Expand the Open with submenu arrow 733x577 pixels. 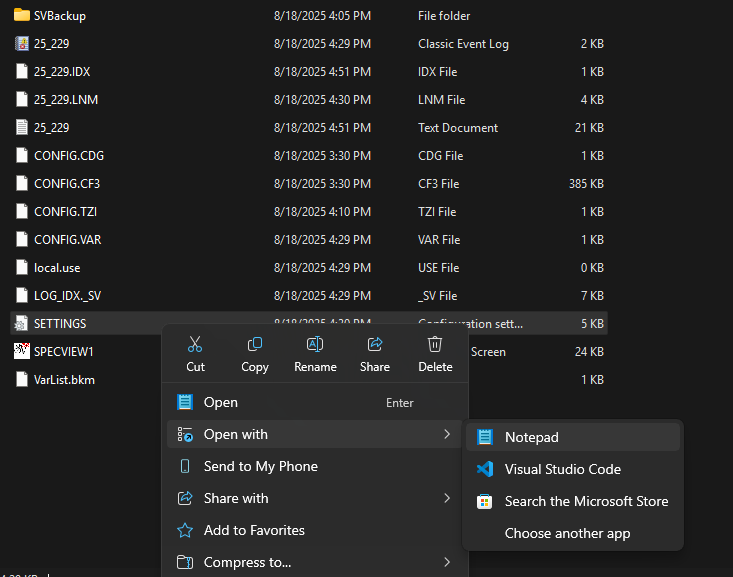point(446,434)
